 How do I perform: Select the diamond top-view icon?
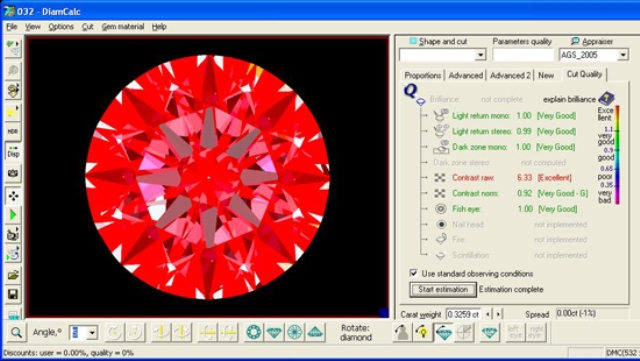pyautogui.click(x=254, y=332)
